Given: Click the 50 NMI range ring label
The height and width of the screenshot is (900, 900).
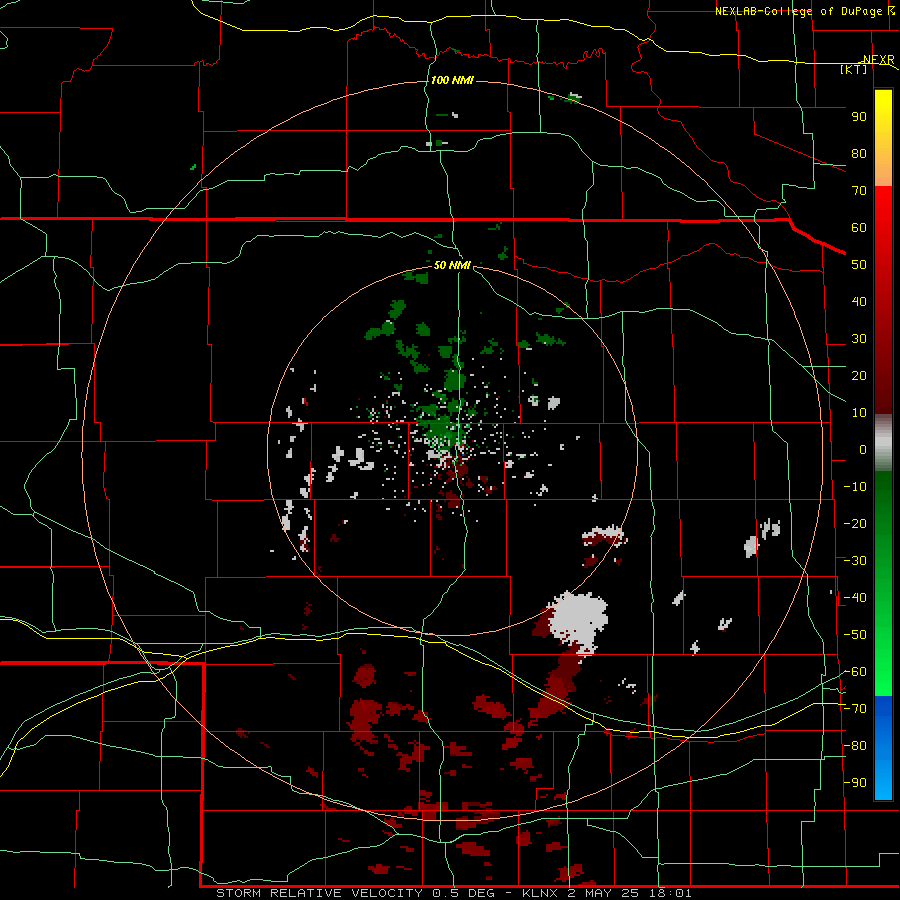Looking at the screenshot, I should 452,265.
